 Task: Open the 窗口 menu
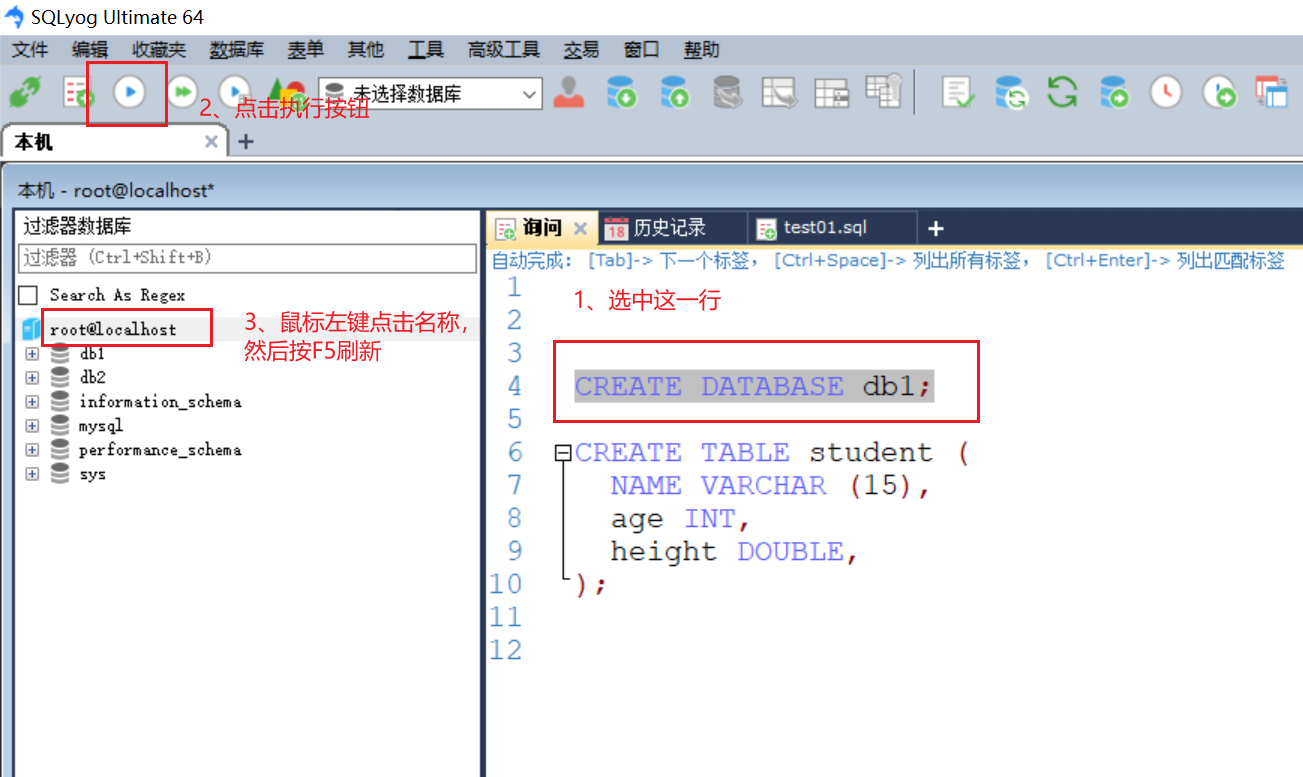click(641, 49)
